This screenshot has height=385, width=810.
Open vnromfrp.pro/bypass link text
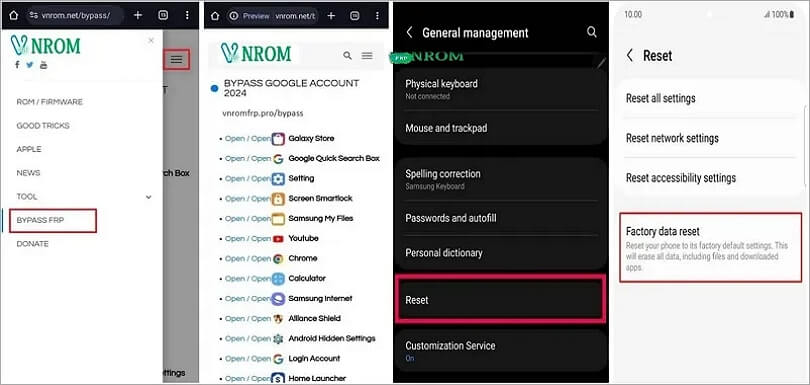point(262,113)
